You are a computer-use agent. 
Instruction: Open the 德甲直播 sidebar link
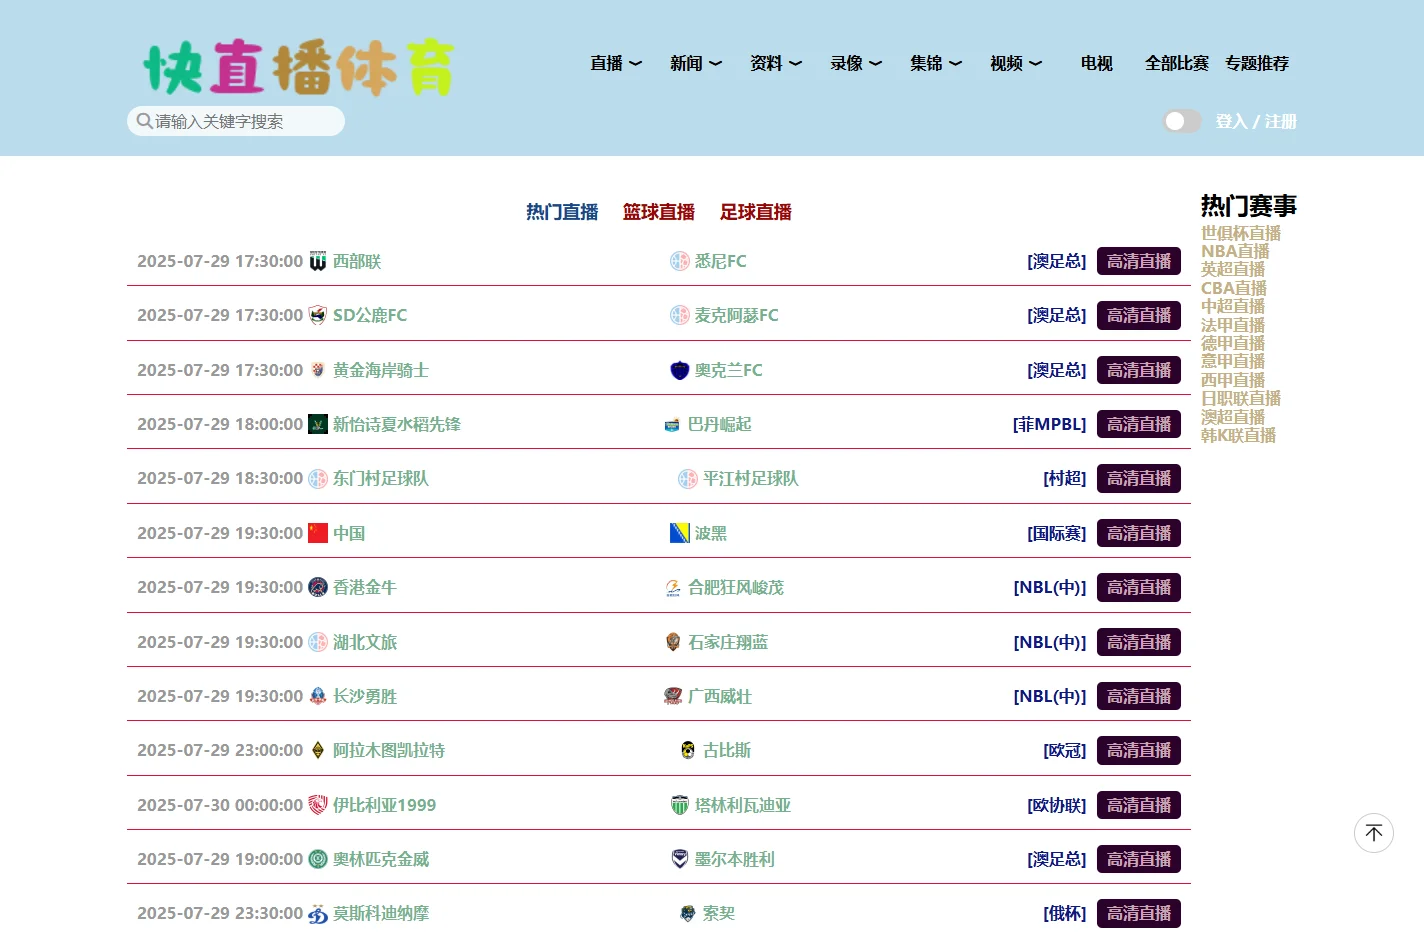1233,343
